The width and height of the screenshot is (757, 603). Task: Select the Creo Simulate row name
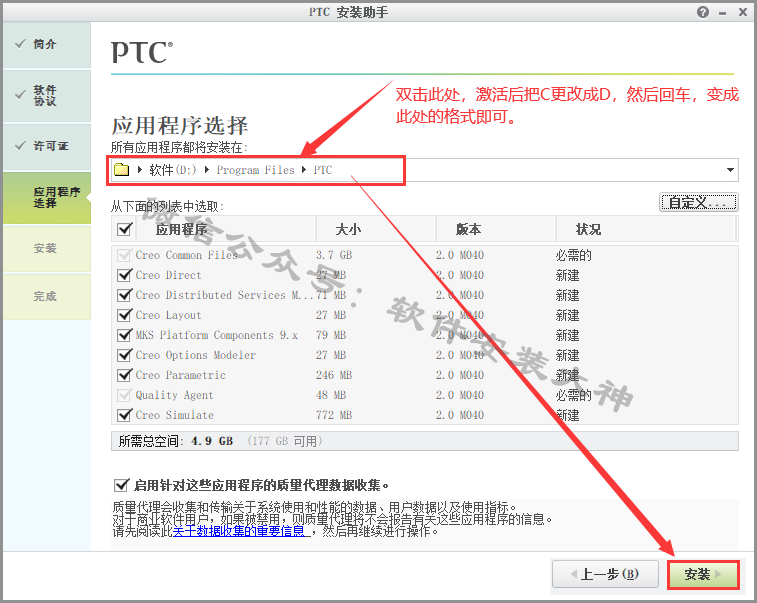coord(174,415)
